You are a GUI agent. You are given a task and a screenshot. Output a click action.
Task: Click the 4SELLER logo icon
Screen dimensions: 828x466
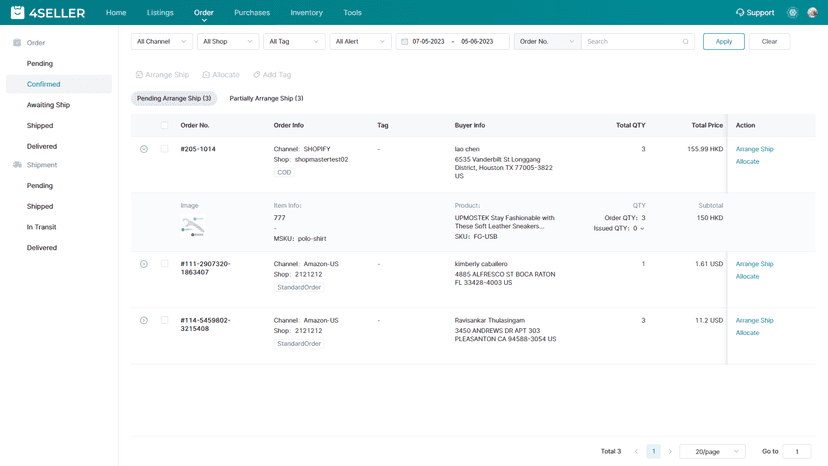click(17, 12)
